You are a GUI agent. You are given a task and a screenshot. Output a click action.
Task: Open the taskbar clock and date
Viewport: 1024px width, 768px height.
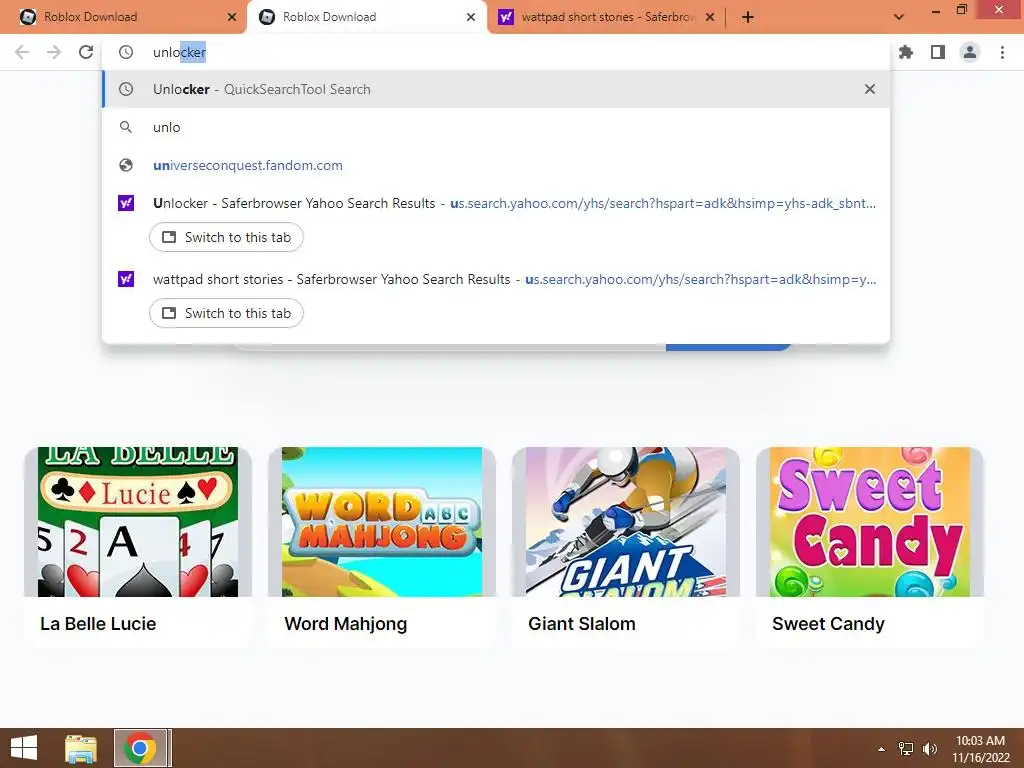(x=980, y=749)
